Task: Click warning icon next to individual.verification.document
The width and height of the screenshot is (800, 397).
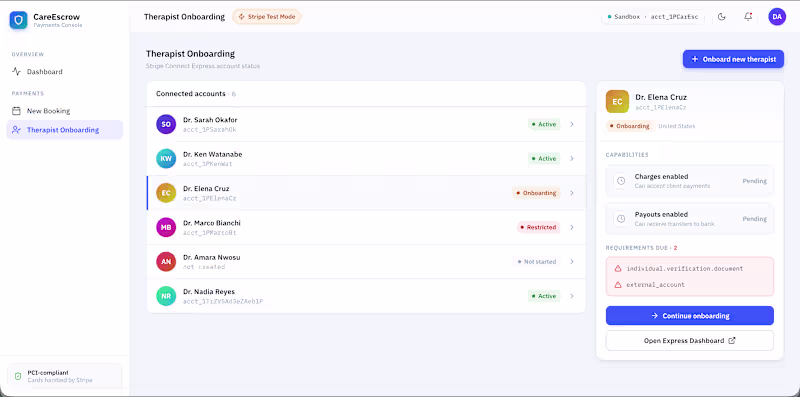Action: (x=618, y=268)
